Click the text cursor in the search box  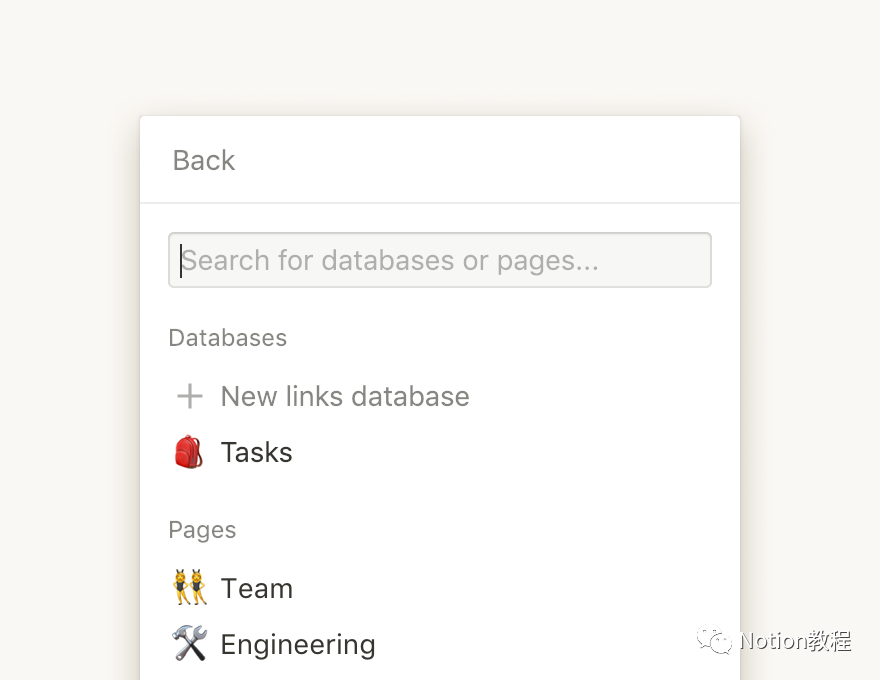coord(181,260)
